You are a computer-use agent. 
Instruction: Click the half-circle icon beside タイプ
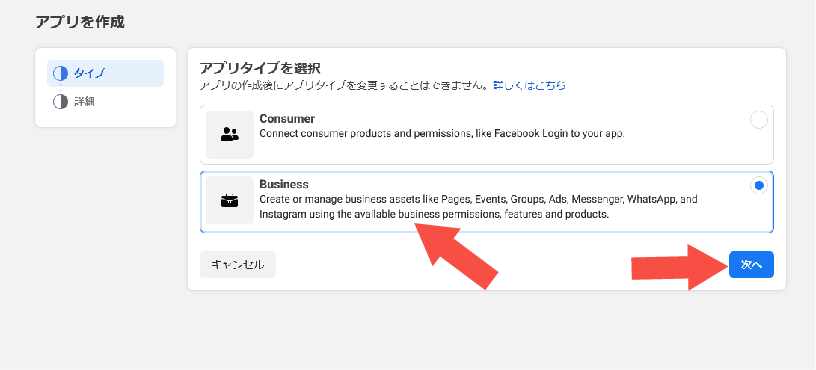coord(60,73)
